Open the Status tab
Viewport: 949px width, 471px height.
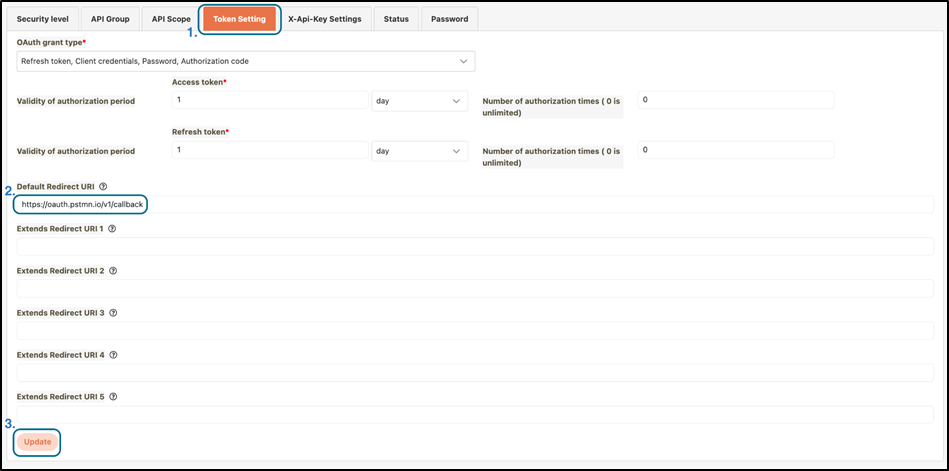pos(396,19)
